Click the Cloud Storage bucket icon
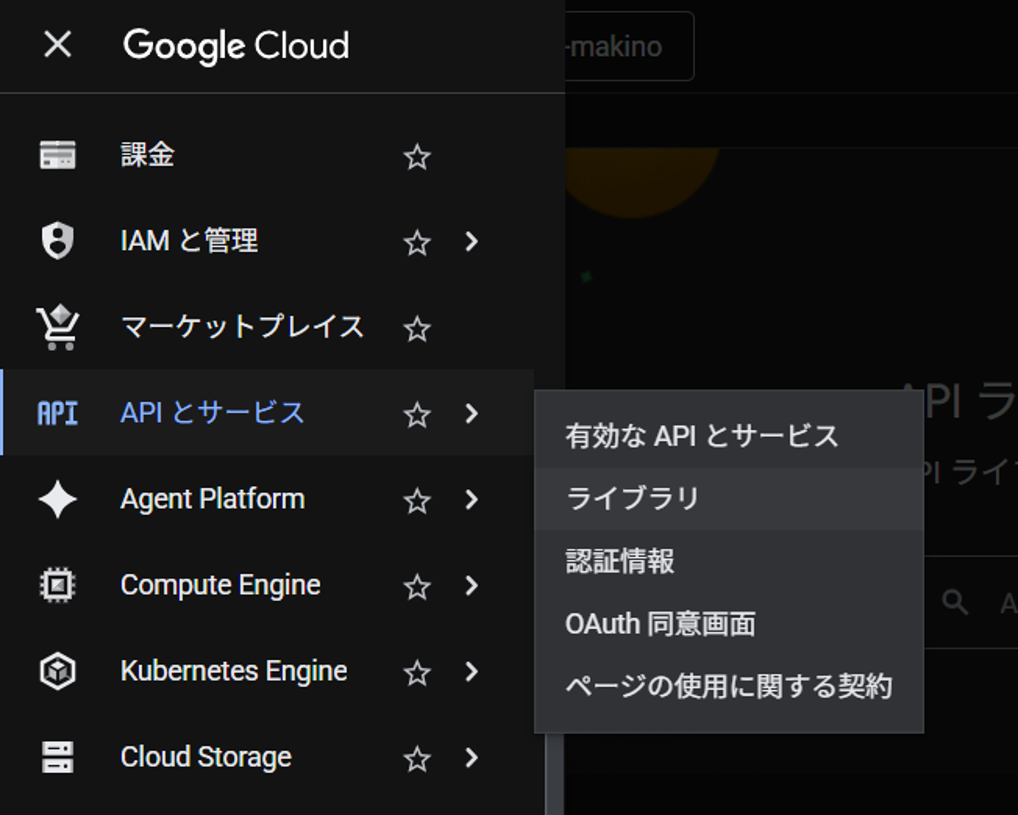This screenshot has width=1018, height=815. [x=58, y=758]
